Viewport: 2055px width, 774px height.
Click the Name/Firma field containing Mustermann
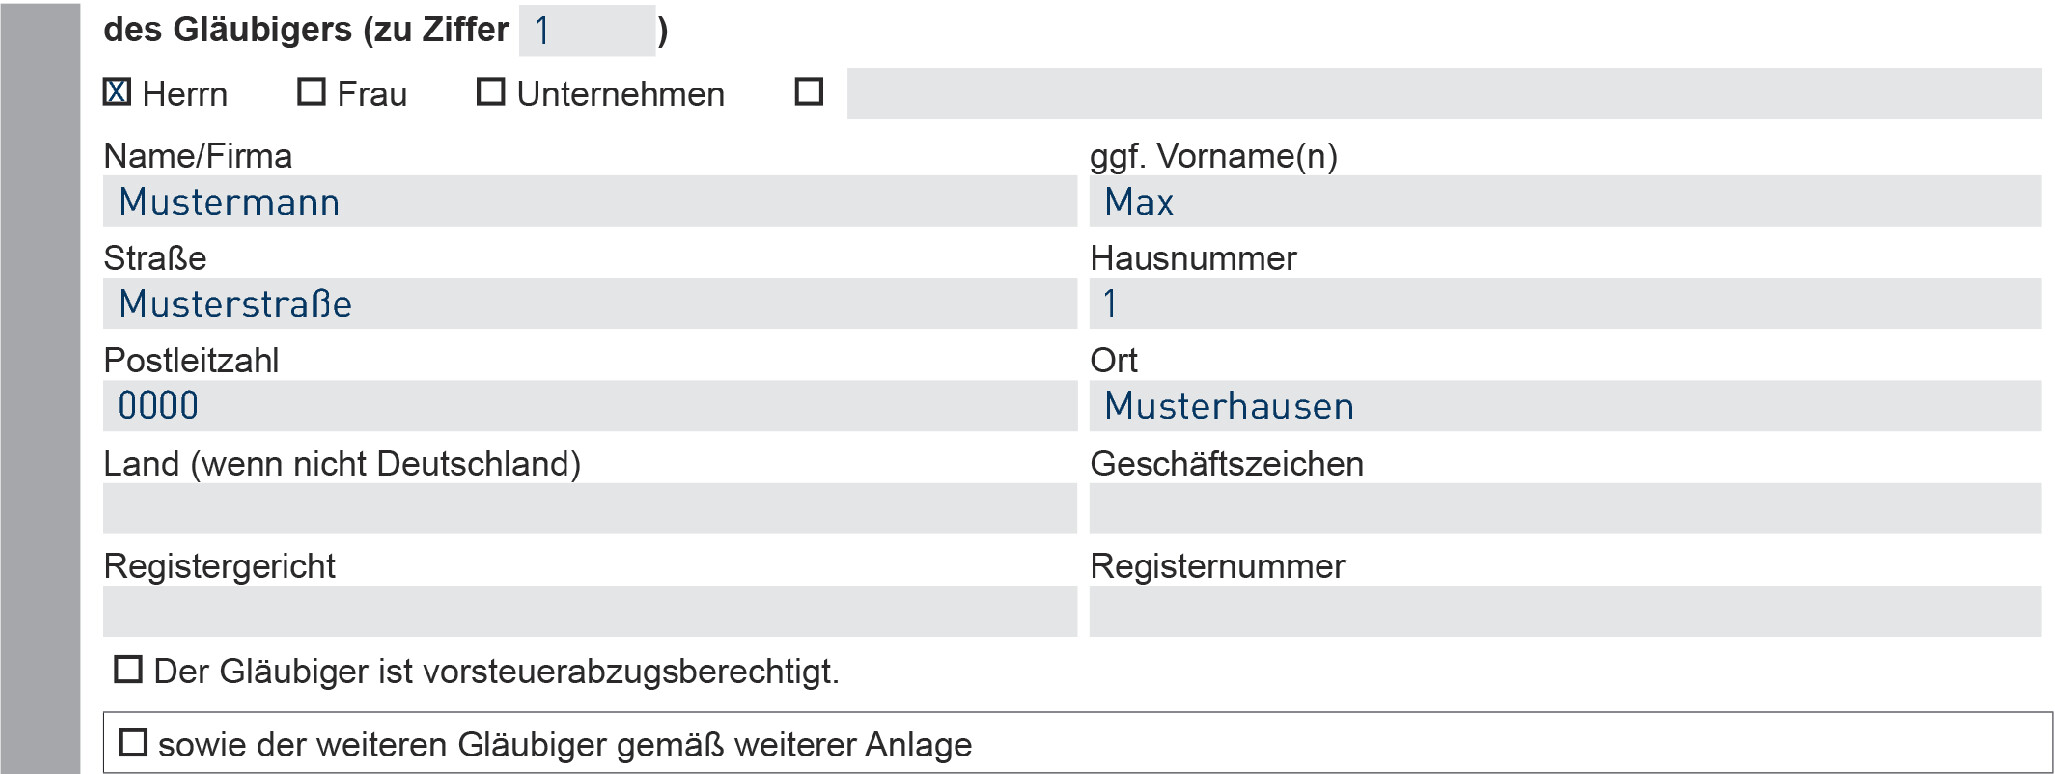click(589, 202)
